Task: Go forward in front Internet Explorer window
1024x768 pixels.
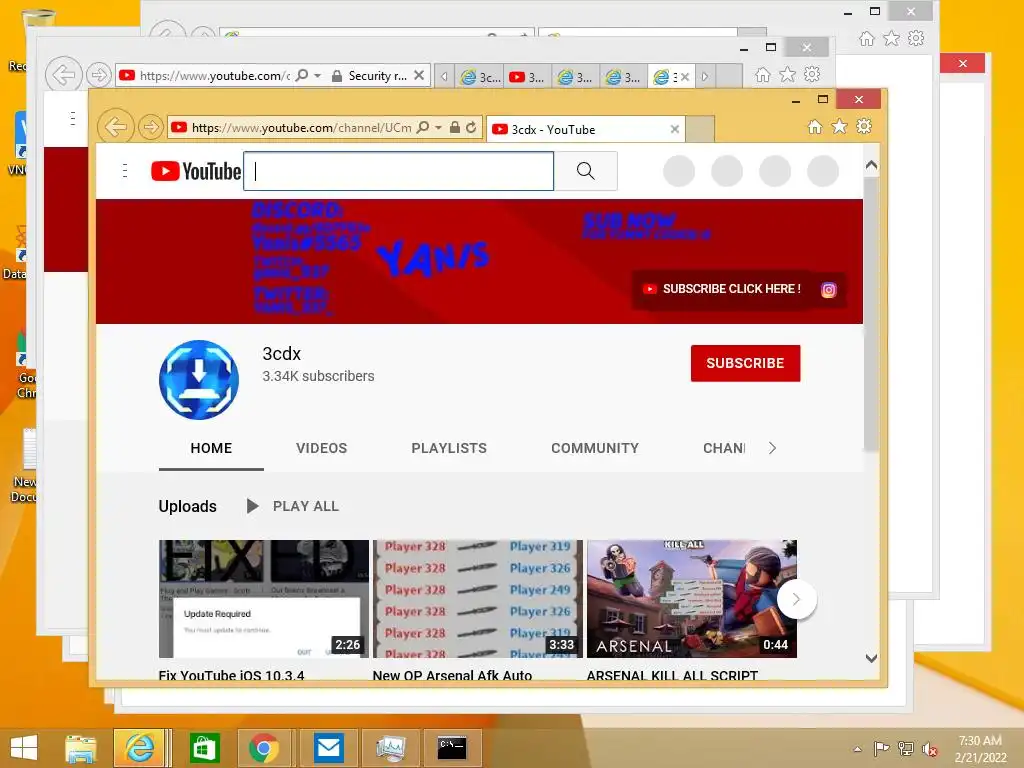Action: point(150,127)
